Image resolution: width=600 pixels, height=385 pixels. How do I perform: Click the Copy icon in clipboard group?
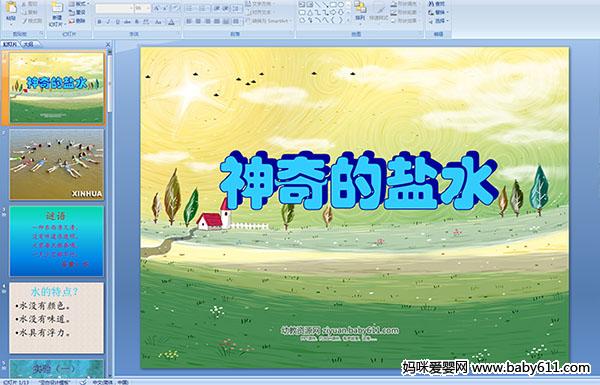click(x=24, y=12)
